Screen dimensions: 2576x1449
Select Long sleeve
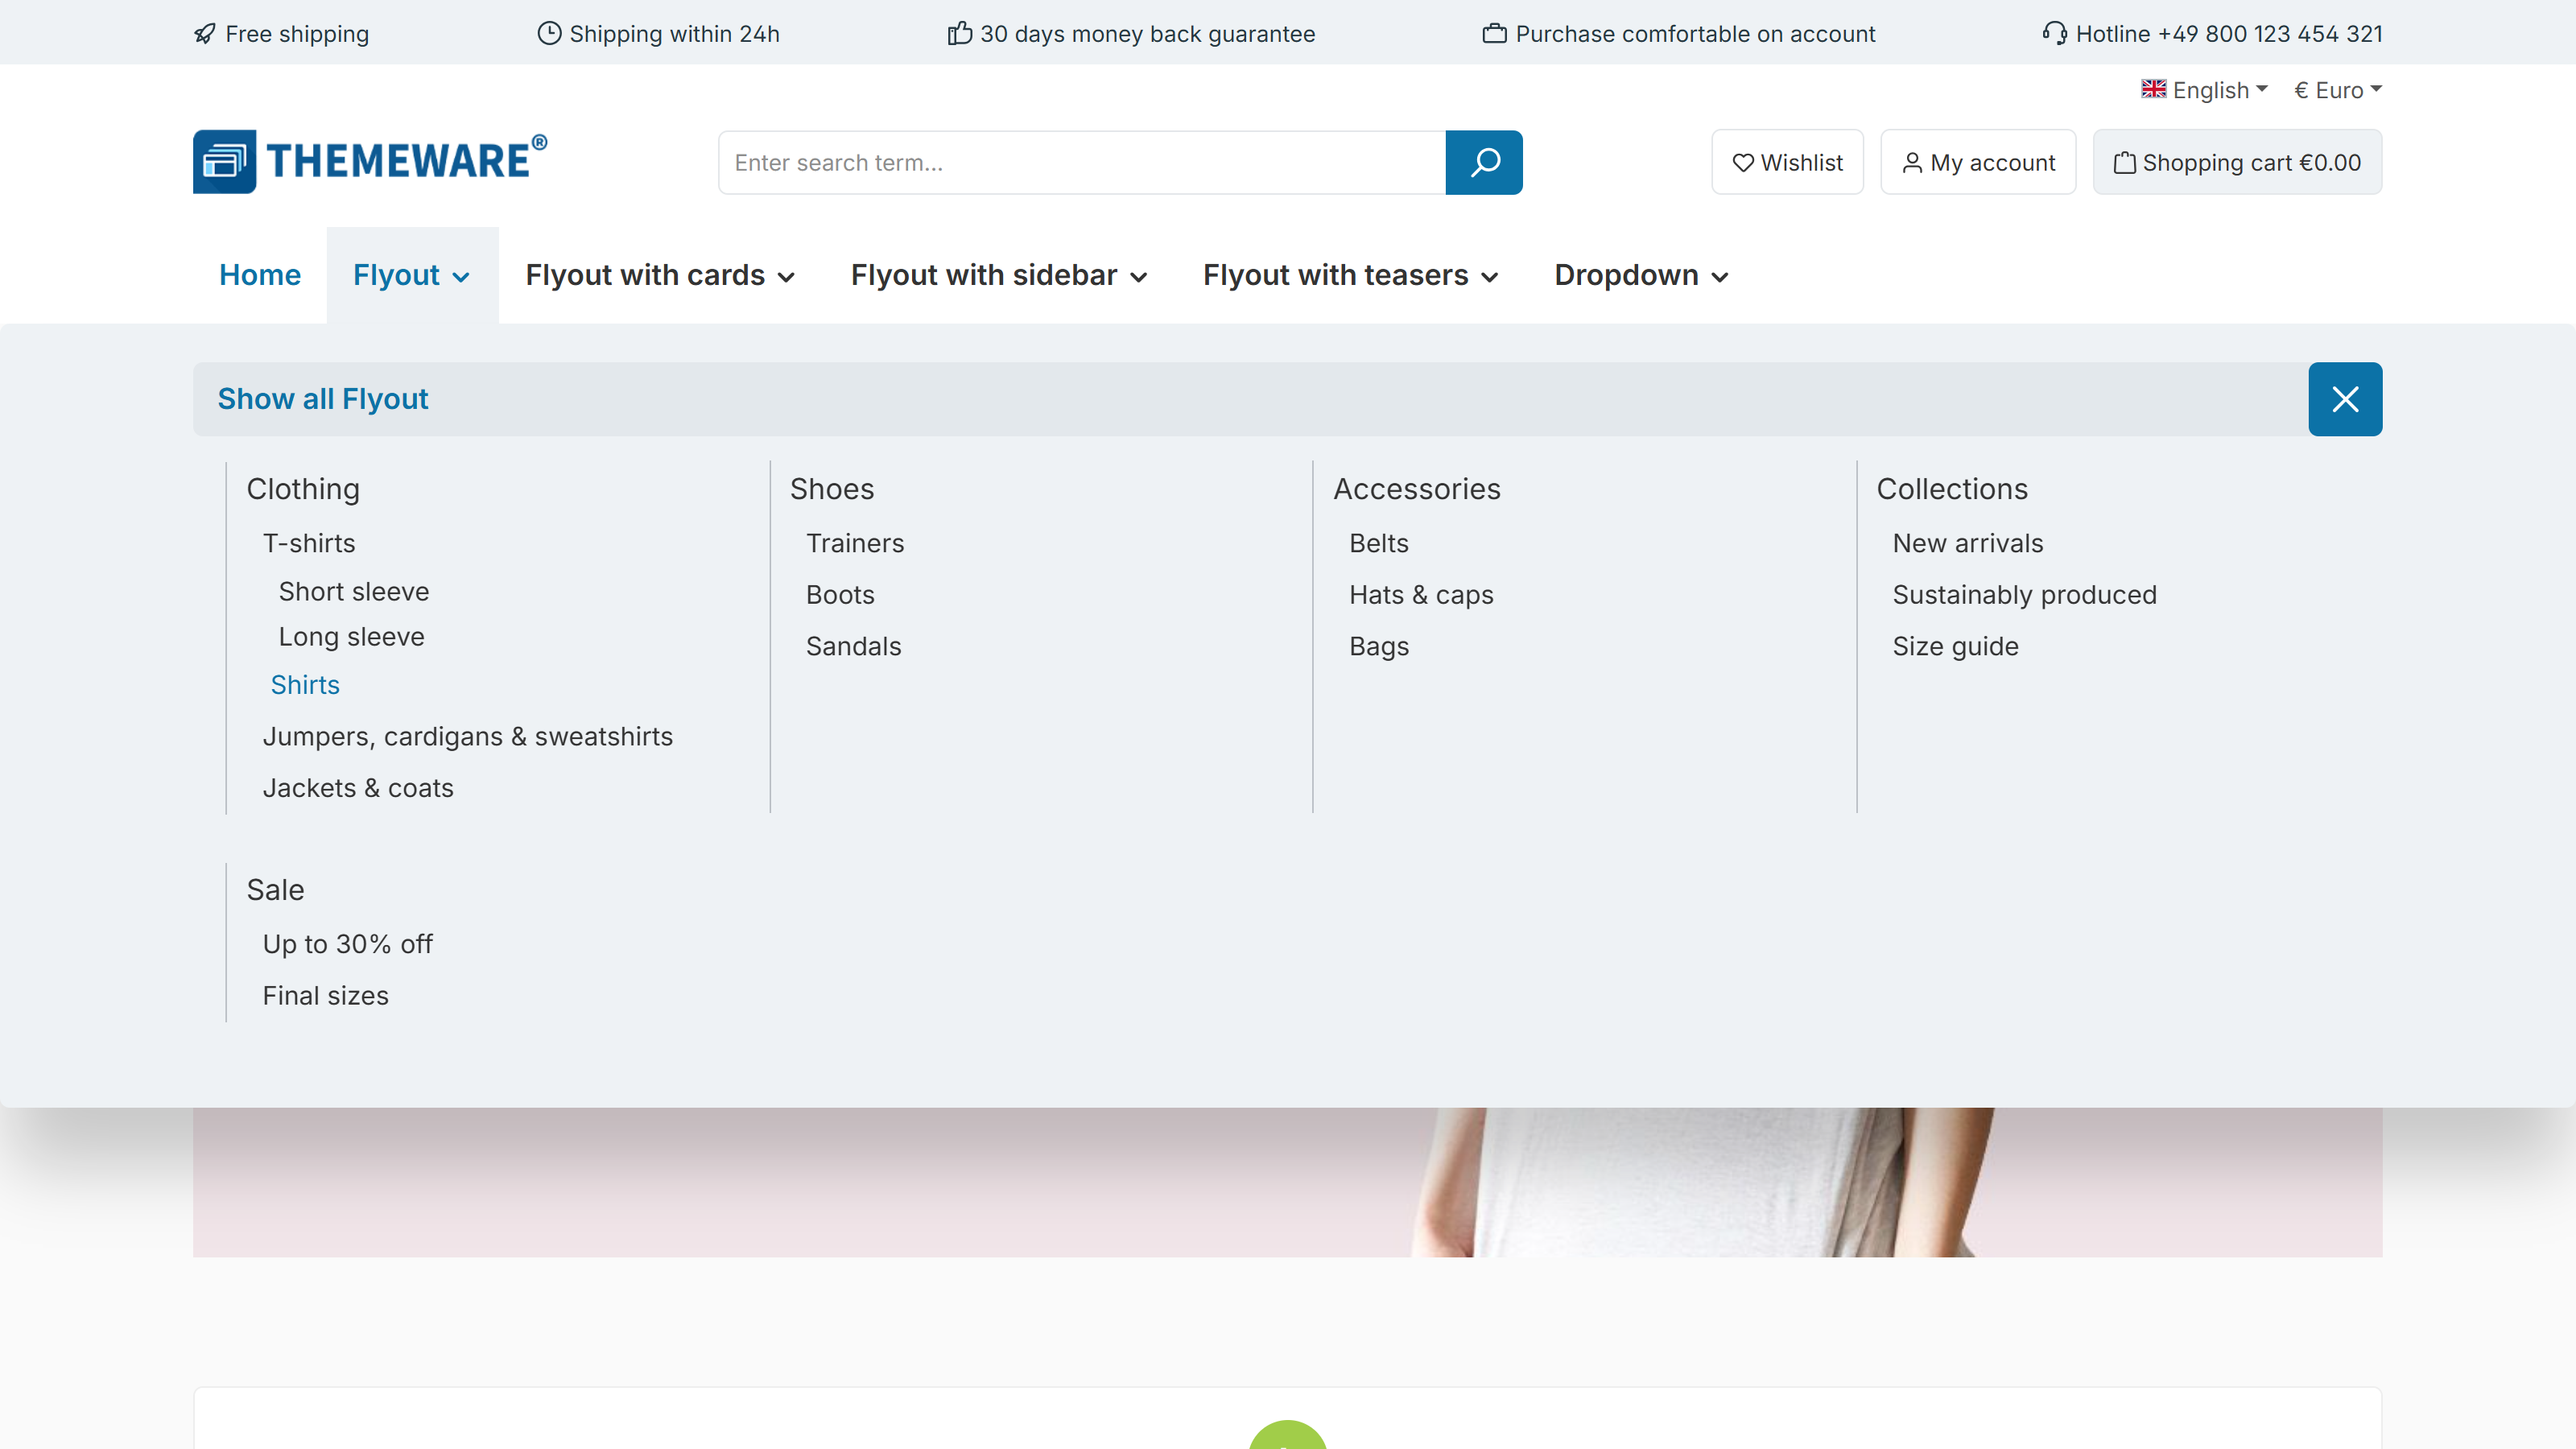pos(352,637)
